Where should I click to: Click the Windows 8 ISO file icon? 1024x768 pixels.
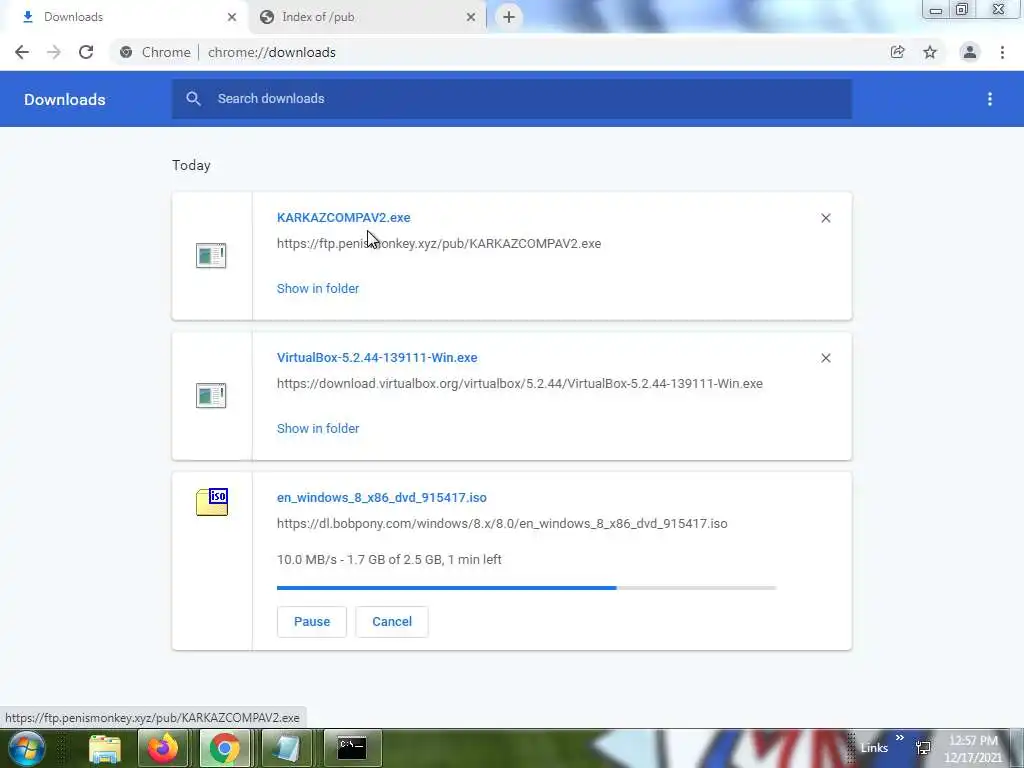click(x=212, y=502)
